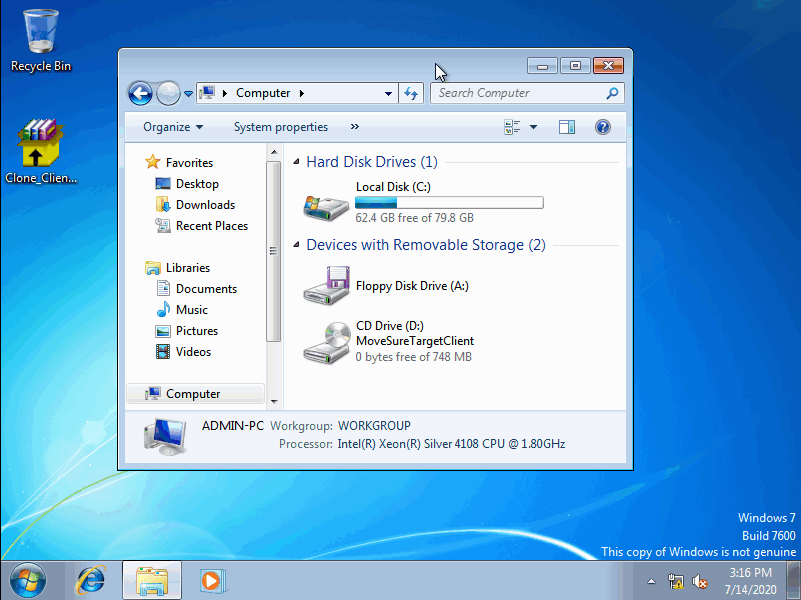Open Windows Media Player from taskbar
This screenshot has height=600, width=801.
212,579
